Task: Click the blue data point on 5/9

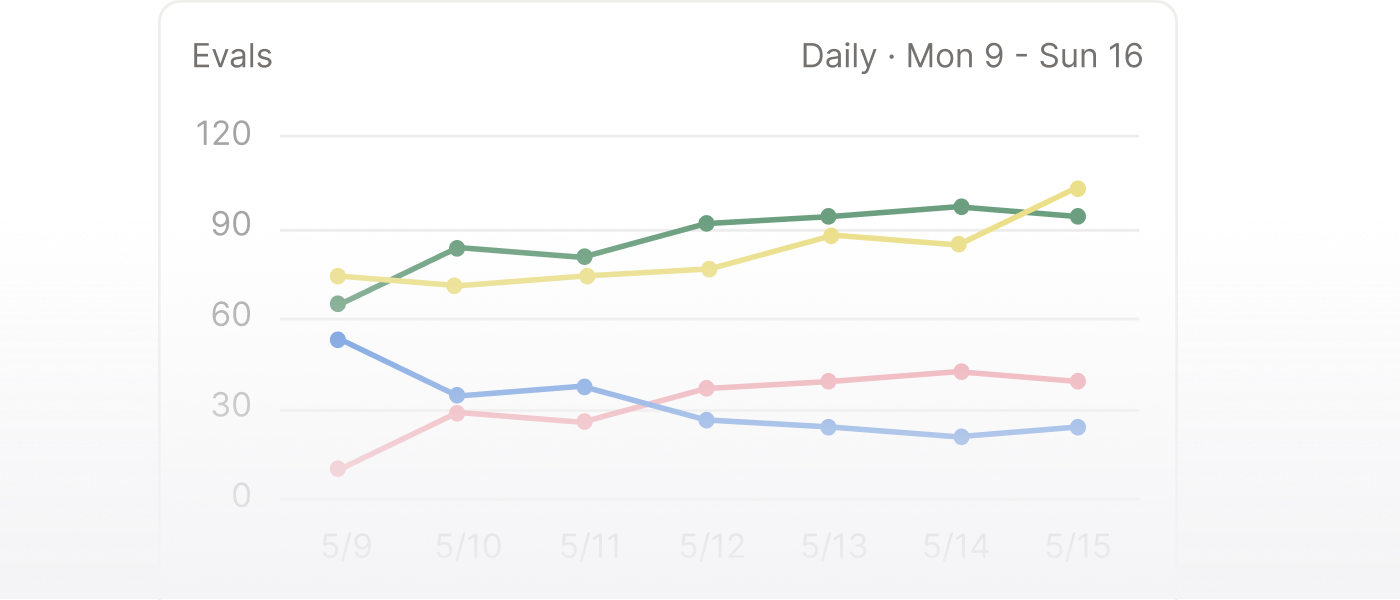Action: (x=338, y=340)
